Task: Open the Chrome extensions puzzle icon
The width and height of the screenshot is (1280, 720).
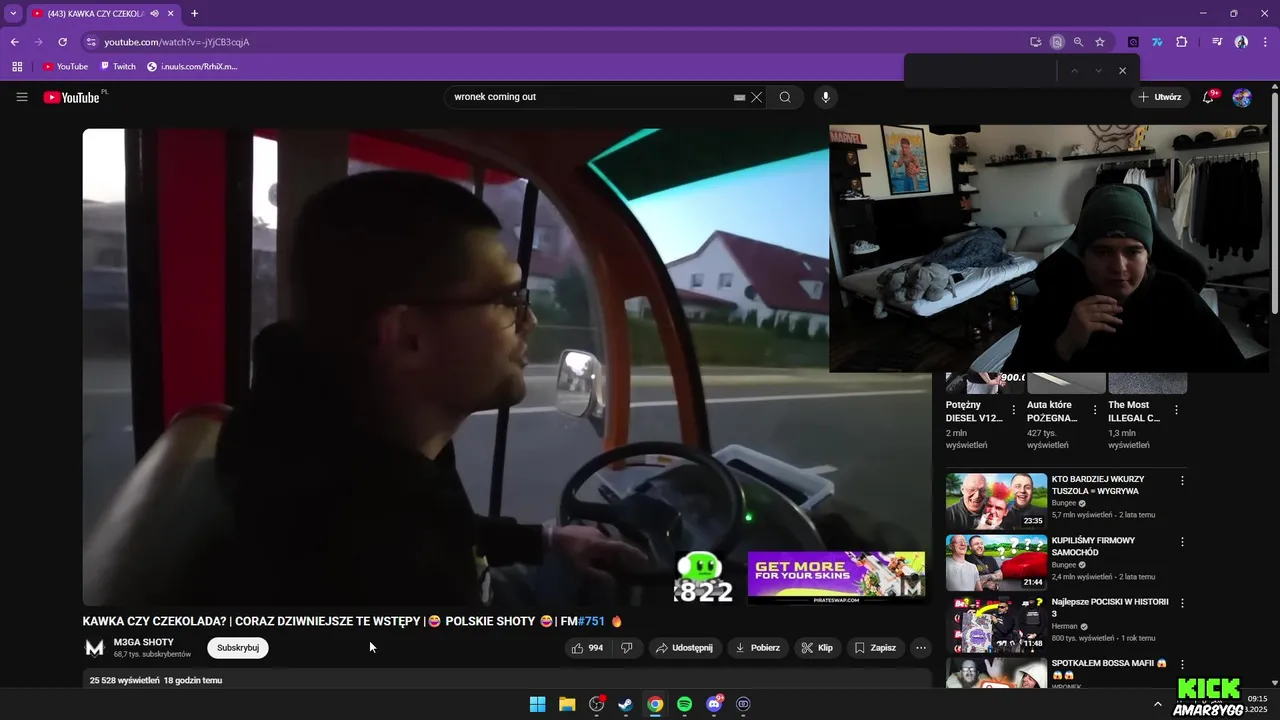Action: pos(1182,42)
